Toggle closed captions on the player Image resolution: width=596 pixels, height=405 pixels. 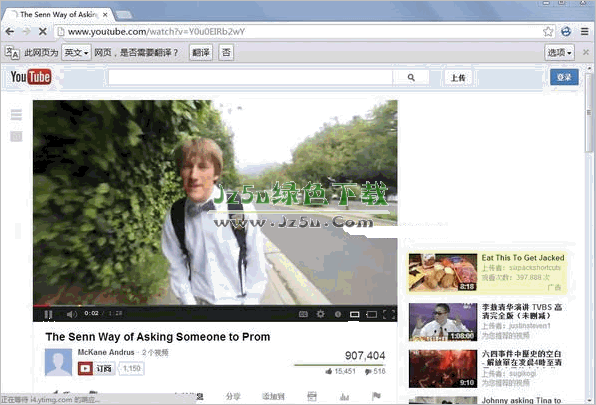303,314
